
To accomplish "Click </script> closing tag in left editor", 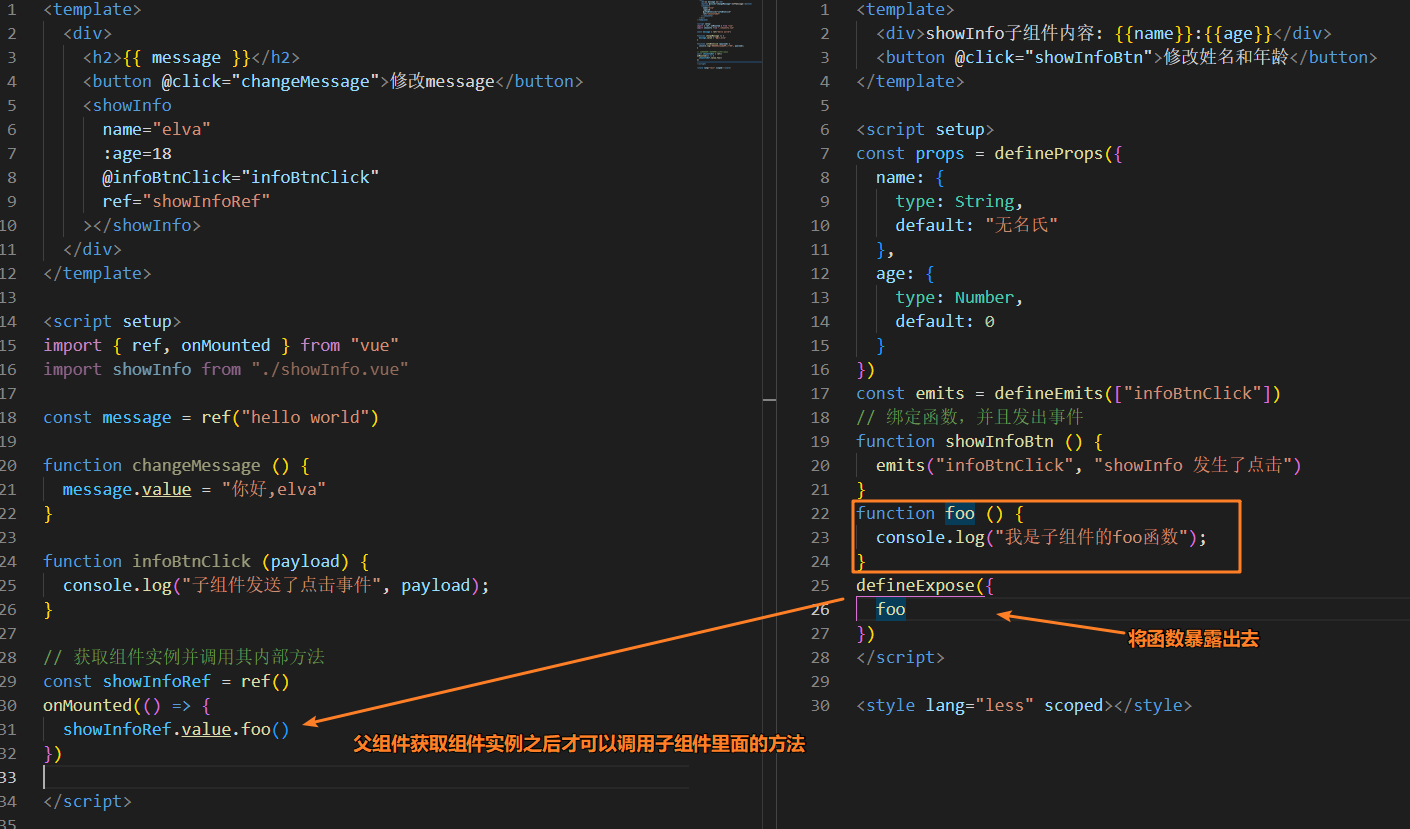I will click(87, 801).
